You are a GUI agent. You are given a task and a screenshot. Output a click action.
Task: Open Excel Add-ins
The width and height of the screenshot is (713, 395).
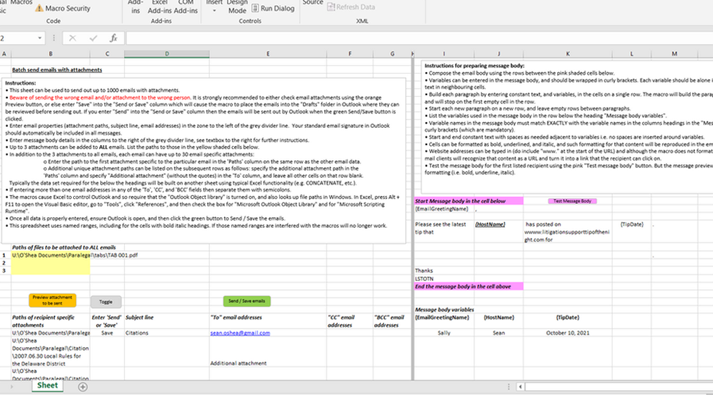click(160, 6)
